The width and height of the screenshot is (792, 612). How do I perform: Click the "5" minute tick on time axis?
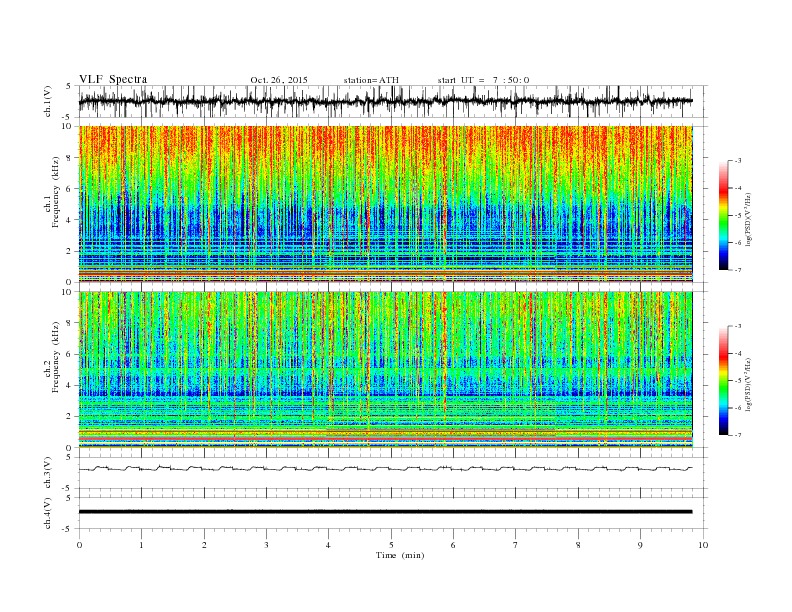[x=391, y=545]
